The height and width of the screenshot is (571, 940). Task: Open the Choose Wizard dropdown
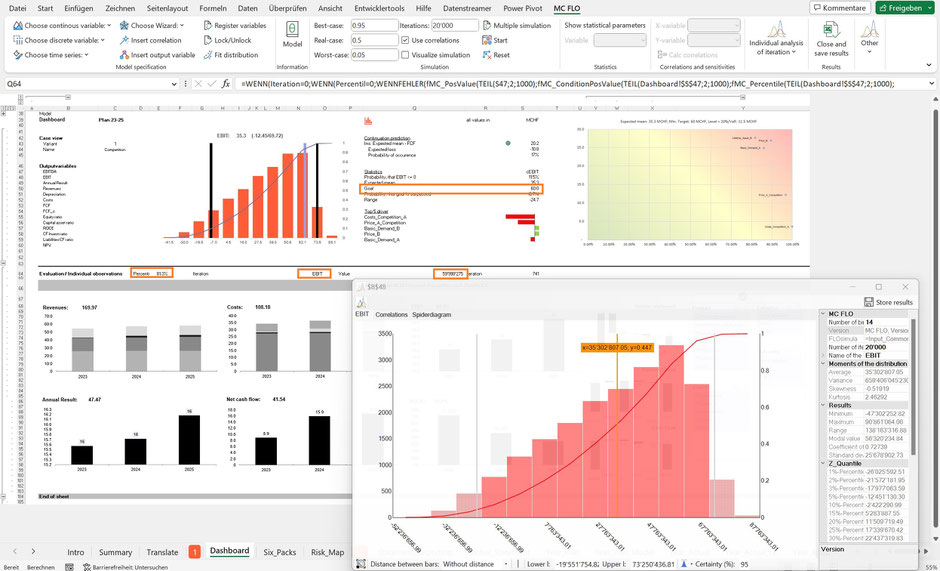coord(152,25)
